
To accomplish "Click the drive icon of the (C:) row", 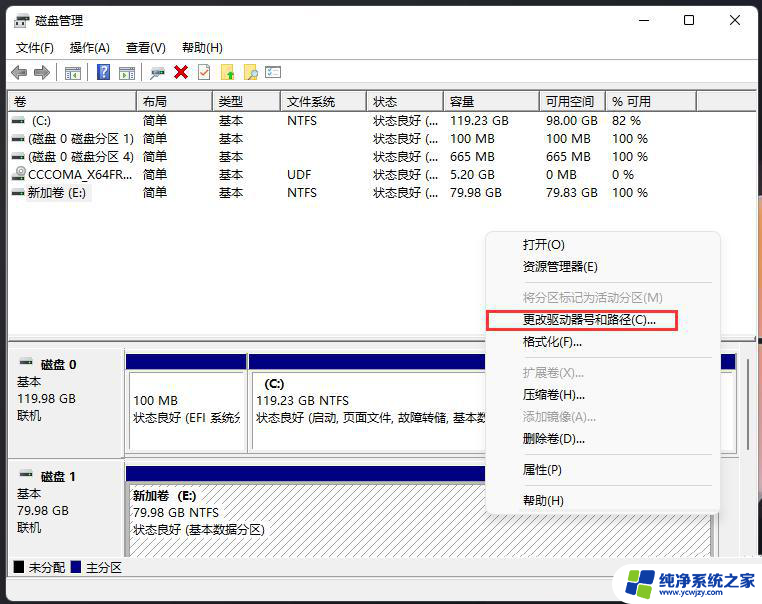I will [18, 121].
